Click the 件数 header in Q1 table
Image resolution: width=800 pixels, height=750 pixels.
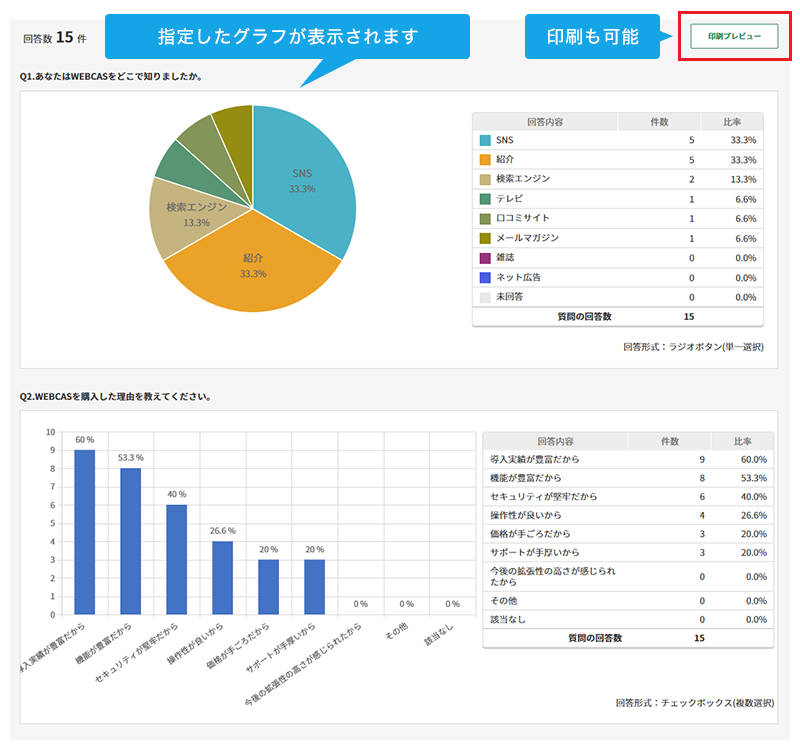(x=659, y=122)
